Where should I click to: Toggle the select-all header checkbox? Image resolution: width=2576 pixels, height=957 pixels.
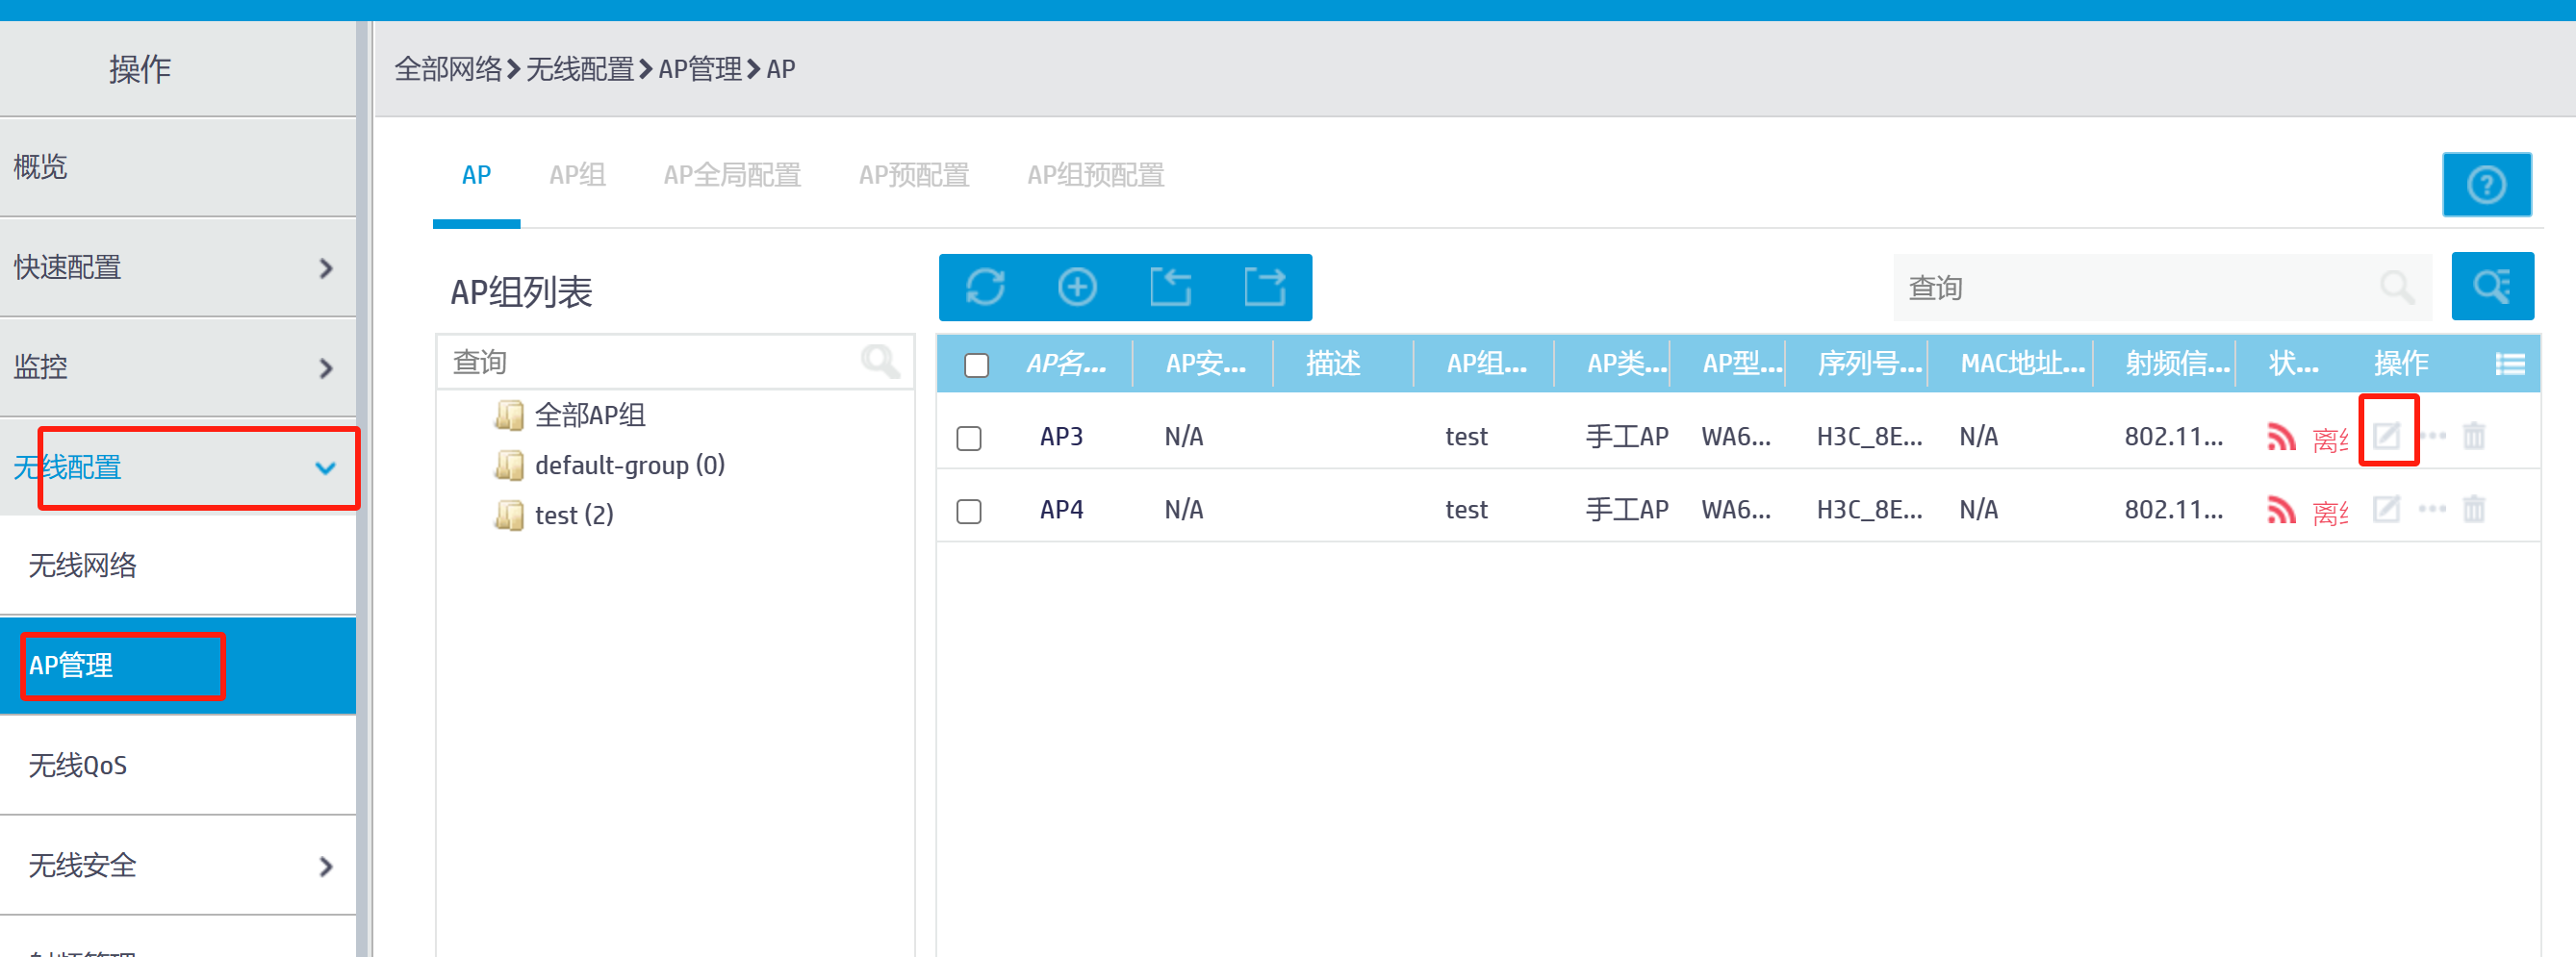pos(976,365)
